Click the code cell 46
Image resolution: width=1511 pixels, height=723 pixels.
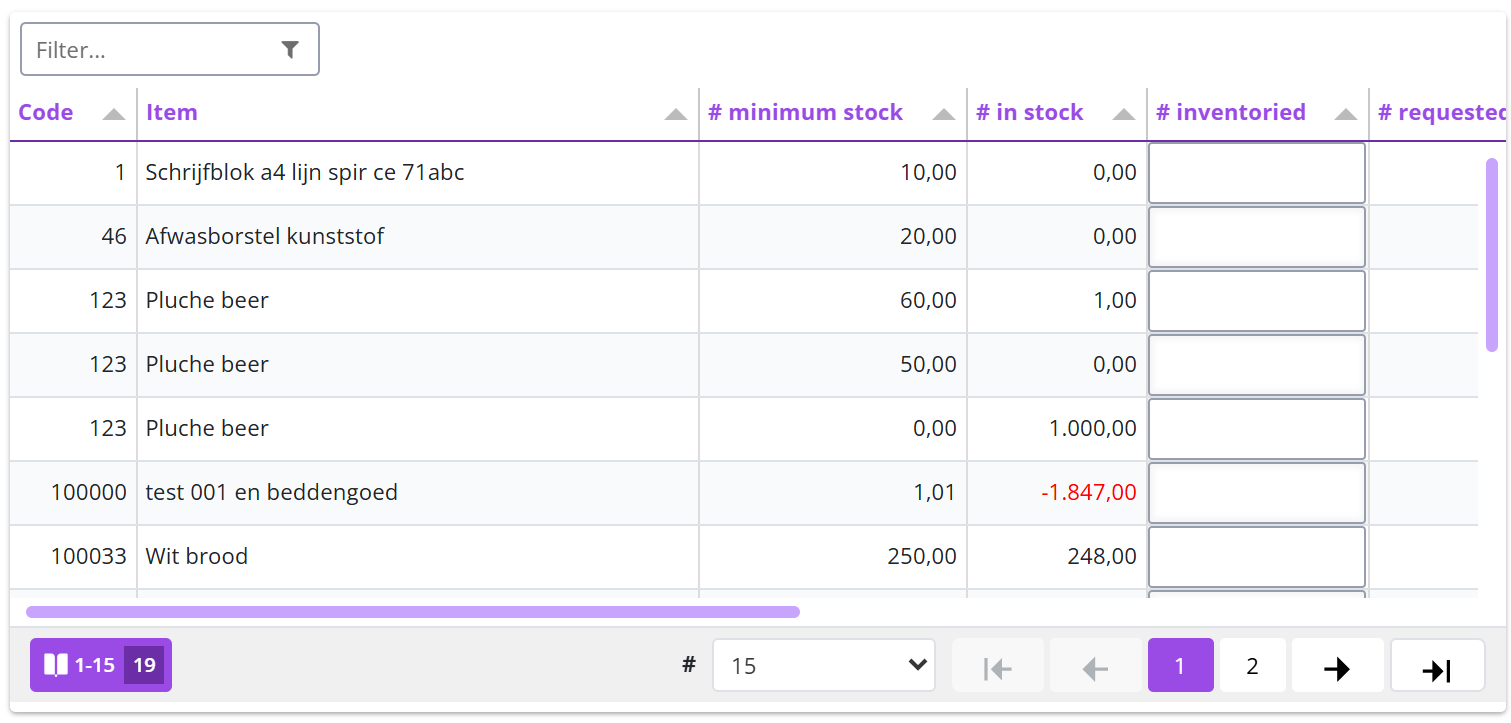pos(114,237)
